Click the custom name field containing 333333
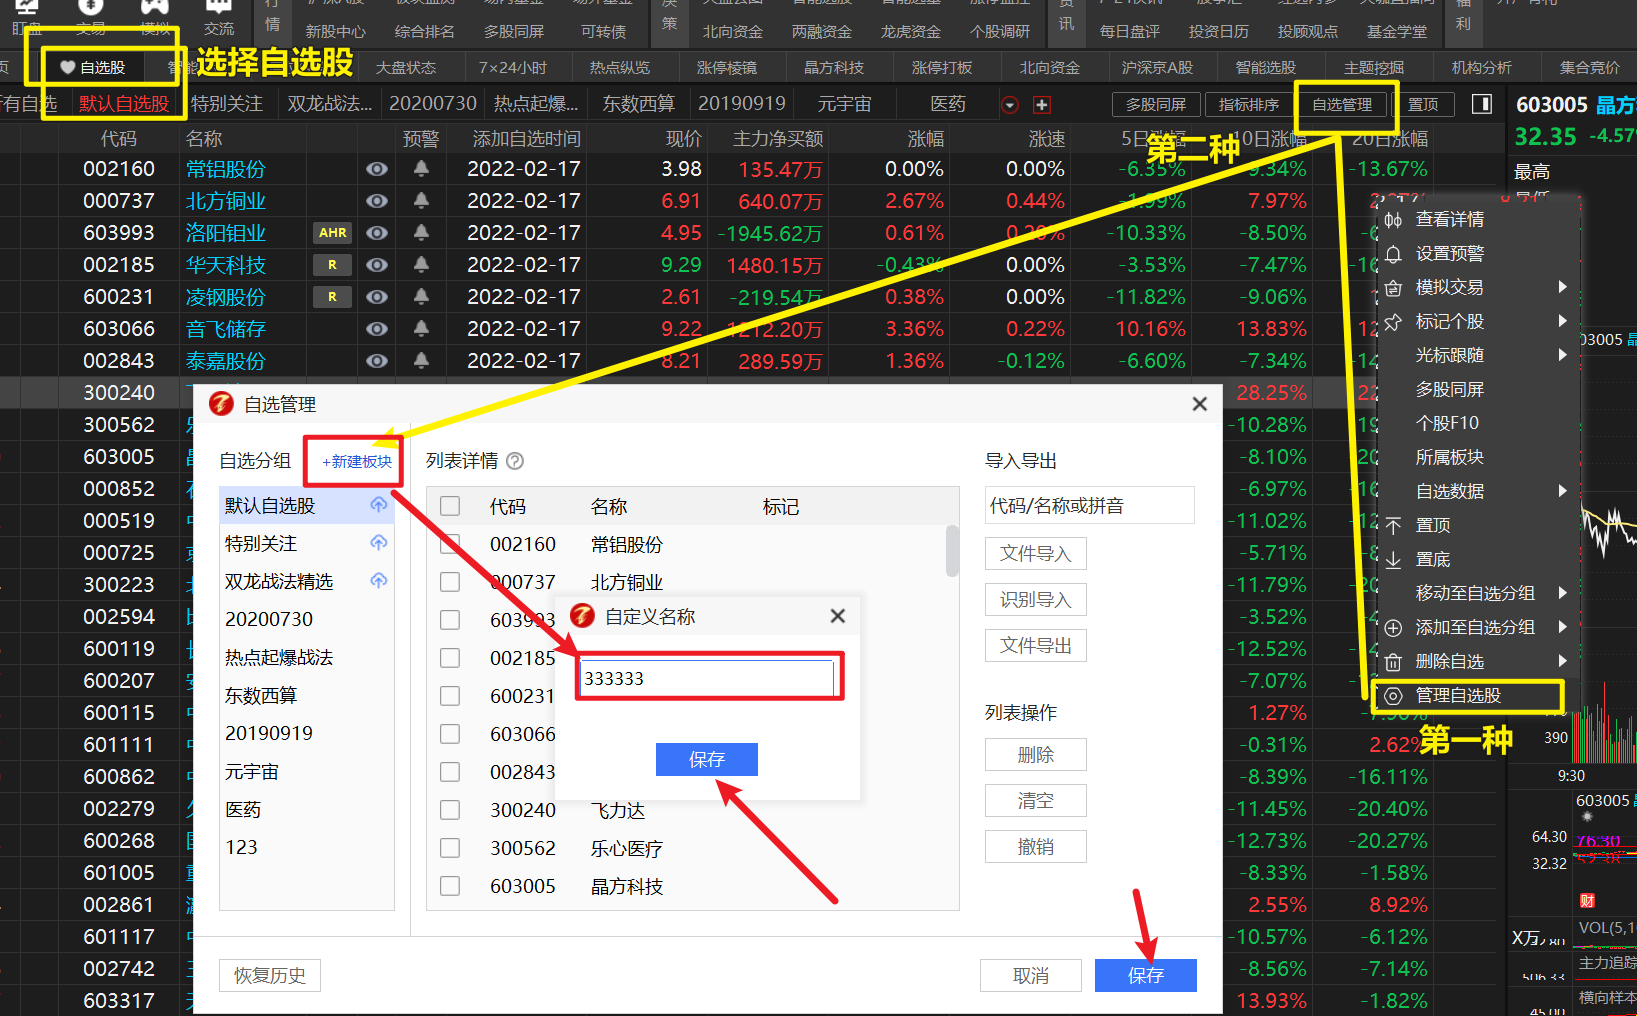Image resolution: width=1637 pixels, height=1016 pixels. click(x=707, y=678)
